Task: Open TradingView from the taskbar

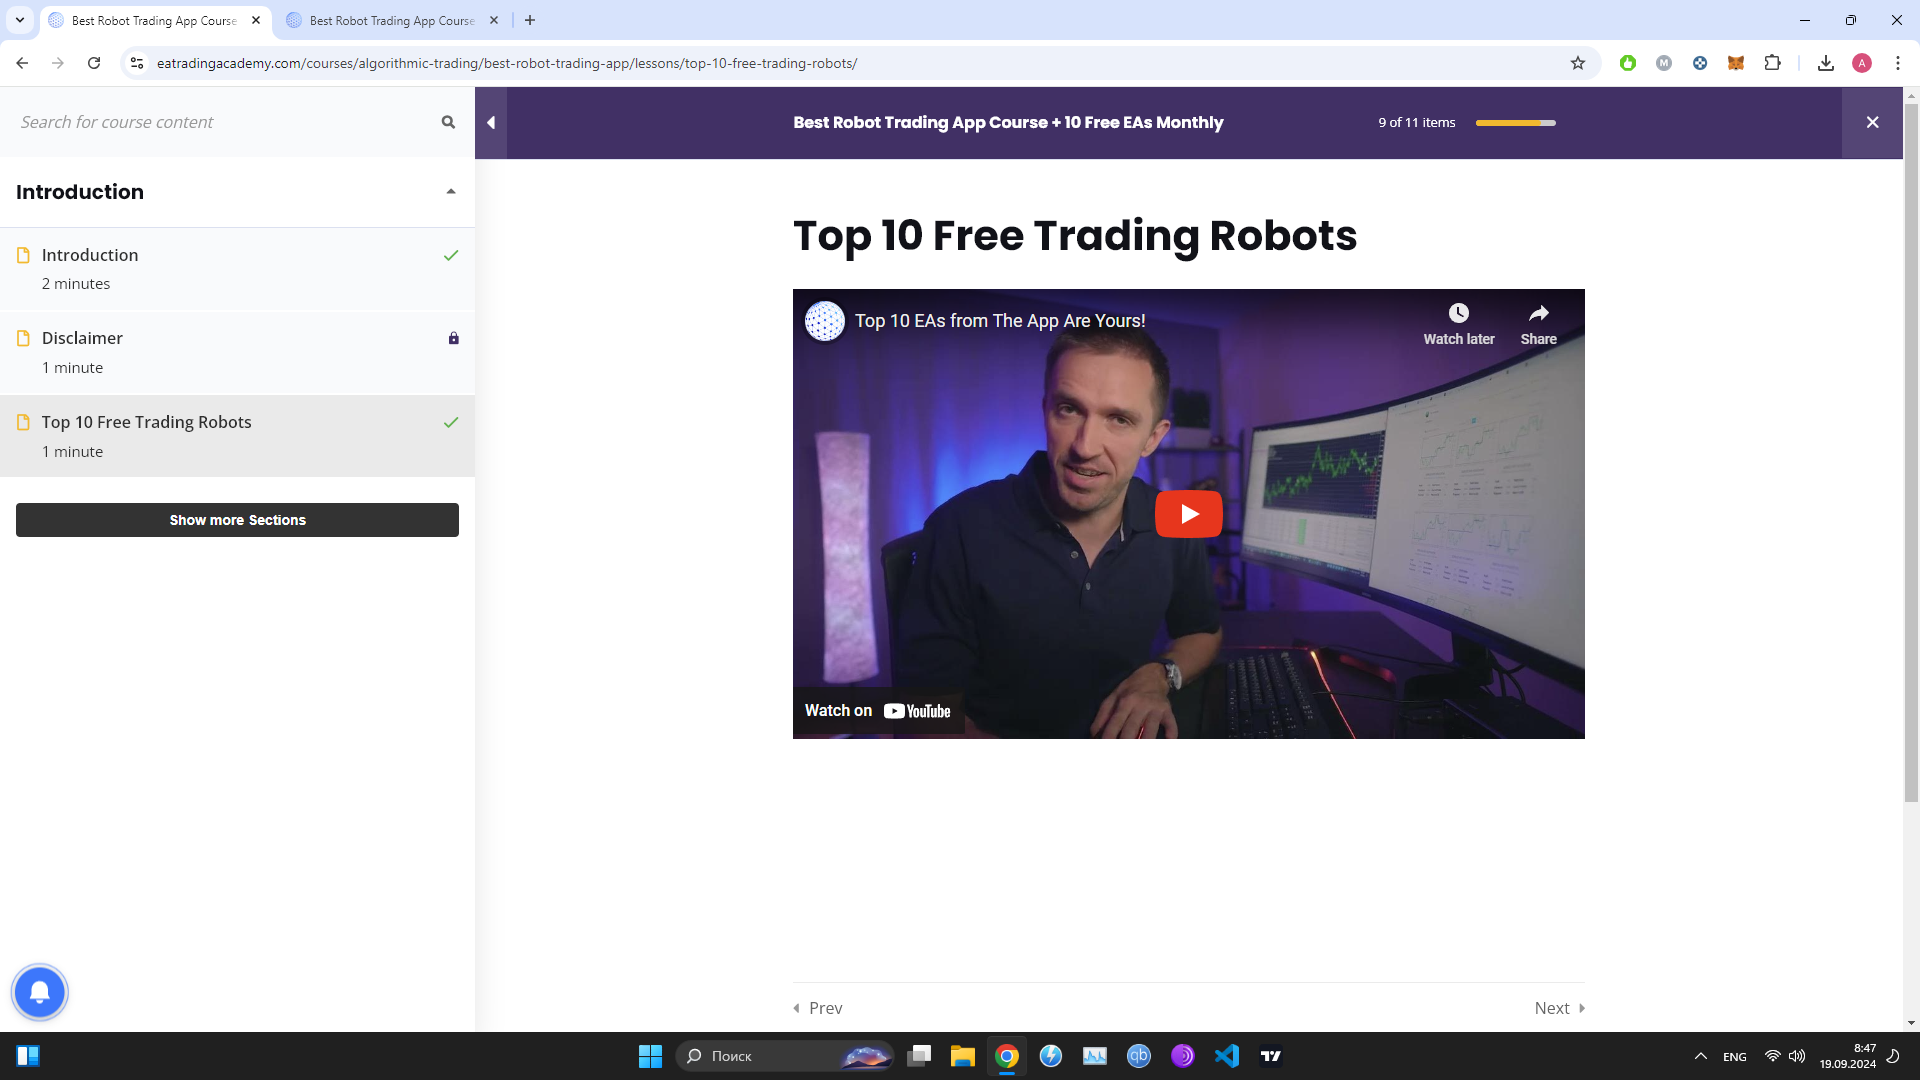Action: click(x=1271, y=1056)
